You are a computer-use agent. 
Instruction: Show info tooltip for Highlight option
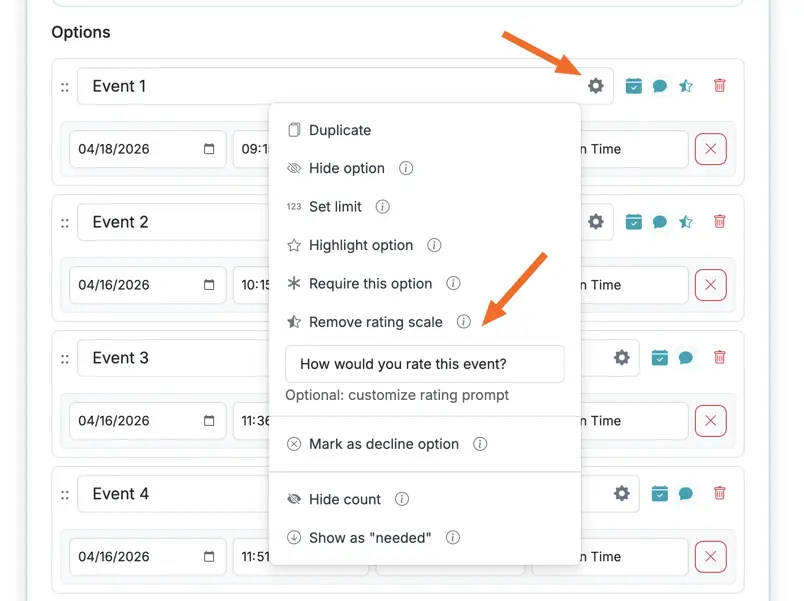pos(434,245)
